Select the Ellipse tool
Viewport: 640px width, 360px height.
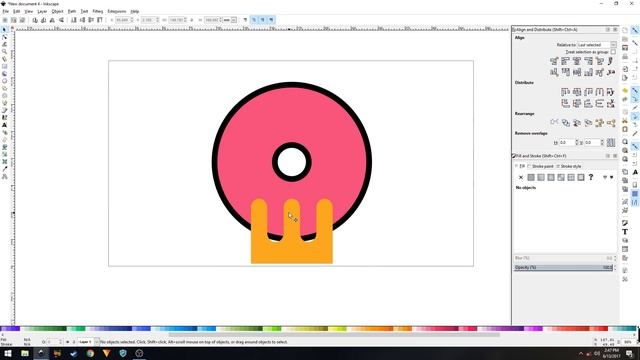[4, 81]
